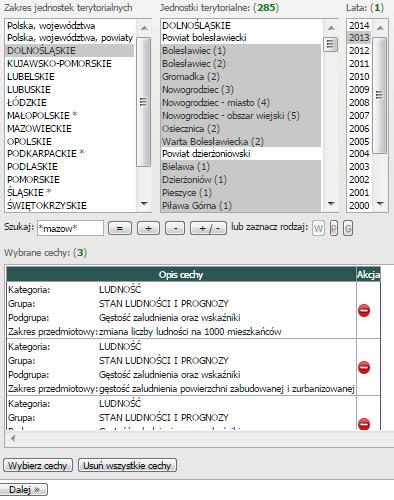The image size is (394, 500).
Task: Select LUBUSKIE in the range list
Action: 70,90
